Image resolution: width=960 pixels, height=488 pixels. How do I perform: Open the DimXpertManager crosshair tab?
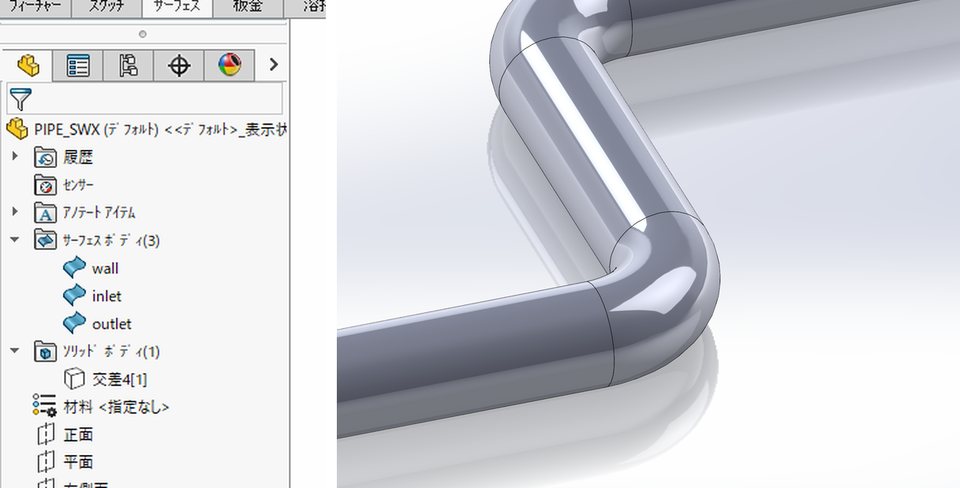[179, 65]
